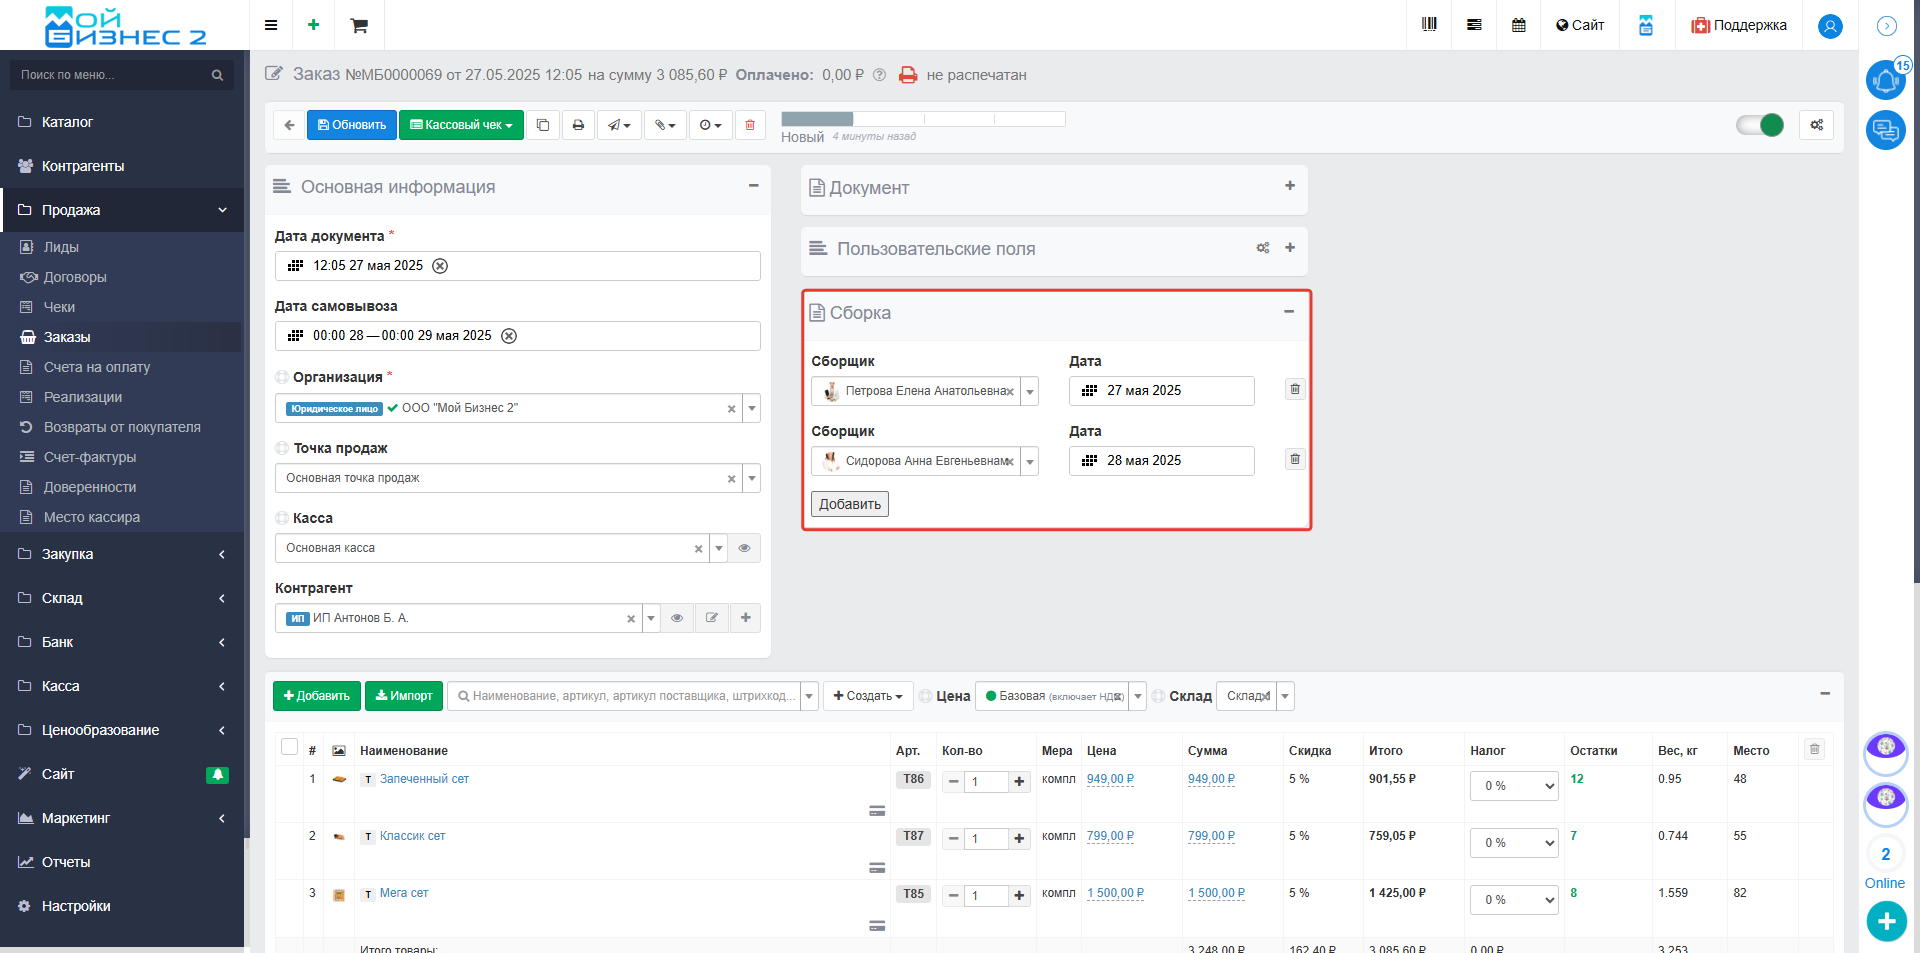Open the hamburger menu icon
Image resolution: width=1920 pixels, height=953 pixels.
point(270,25)
